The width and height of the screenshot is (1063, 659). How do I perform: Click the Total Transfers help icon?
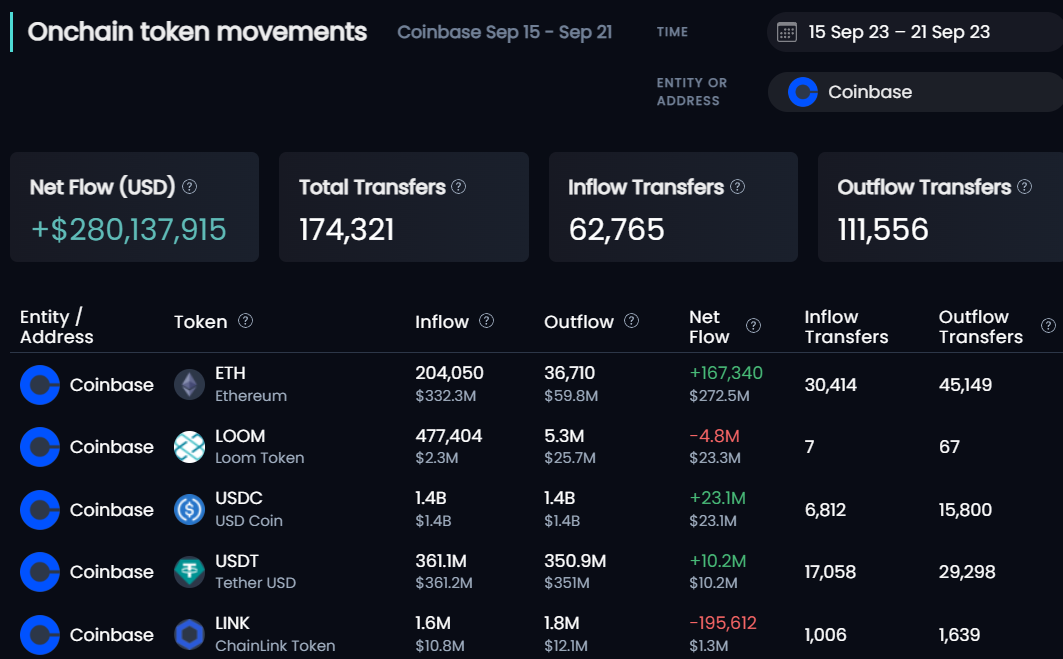click(x=459, y=186)
